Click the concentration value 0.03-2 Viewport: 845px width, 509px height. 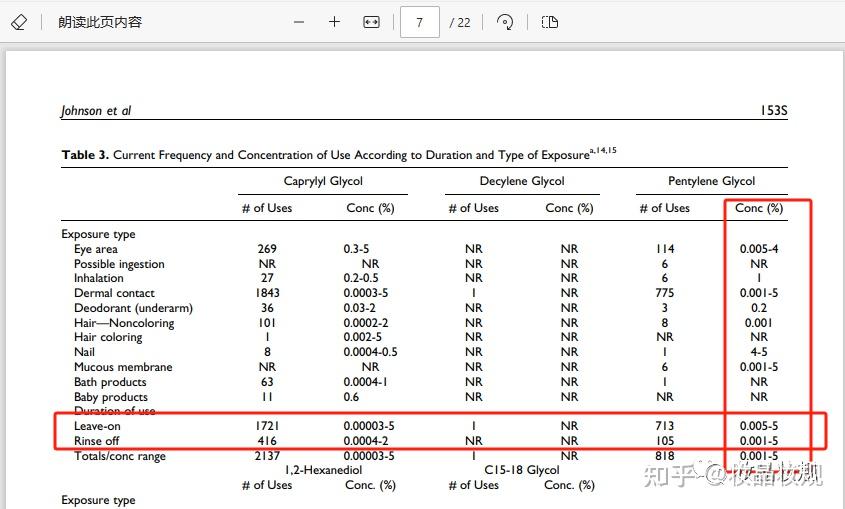[359, 308]
